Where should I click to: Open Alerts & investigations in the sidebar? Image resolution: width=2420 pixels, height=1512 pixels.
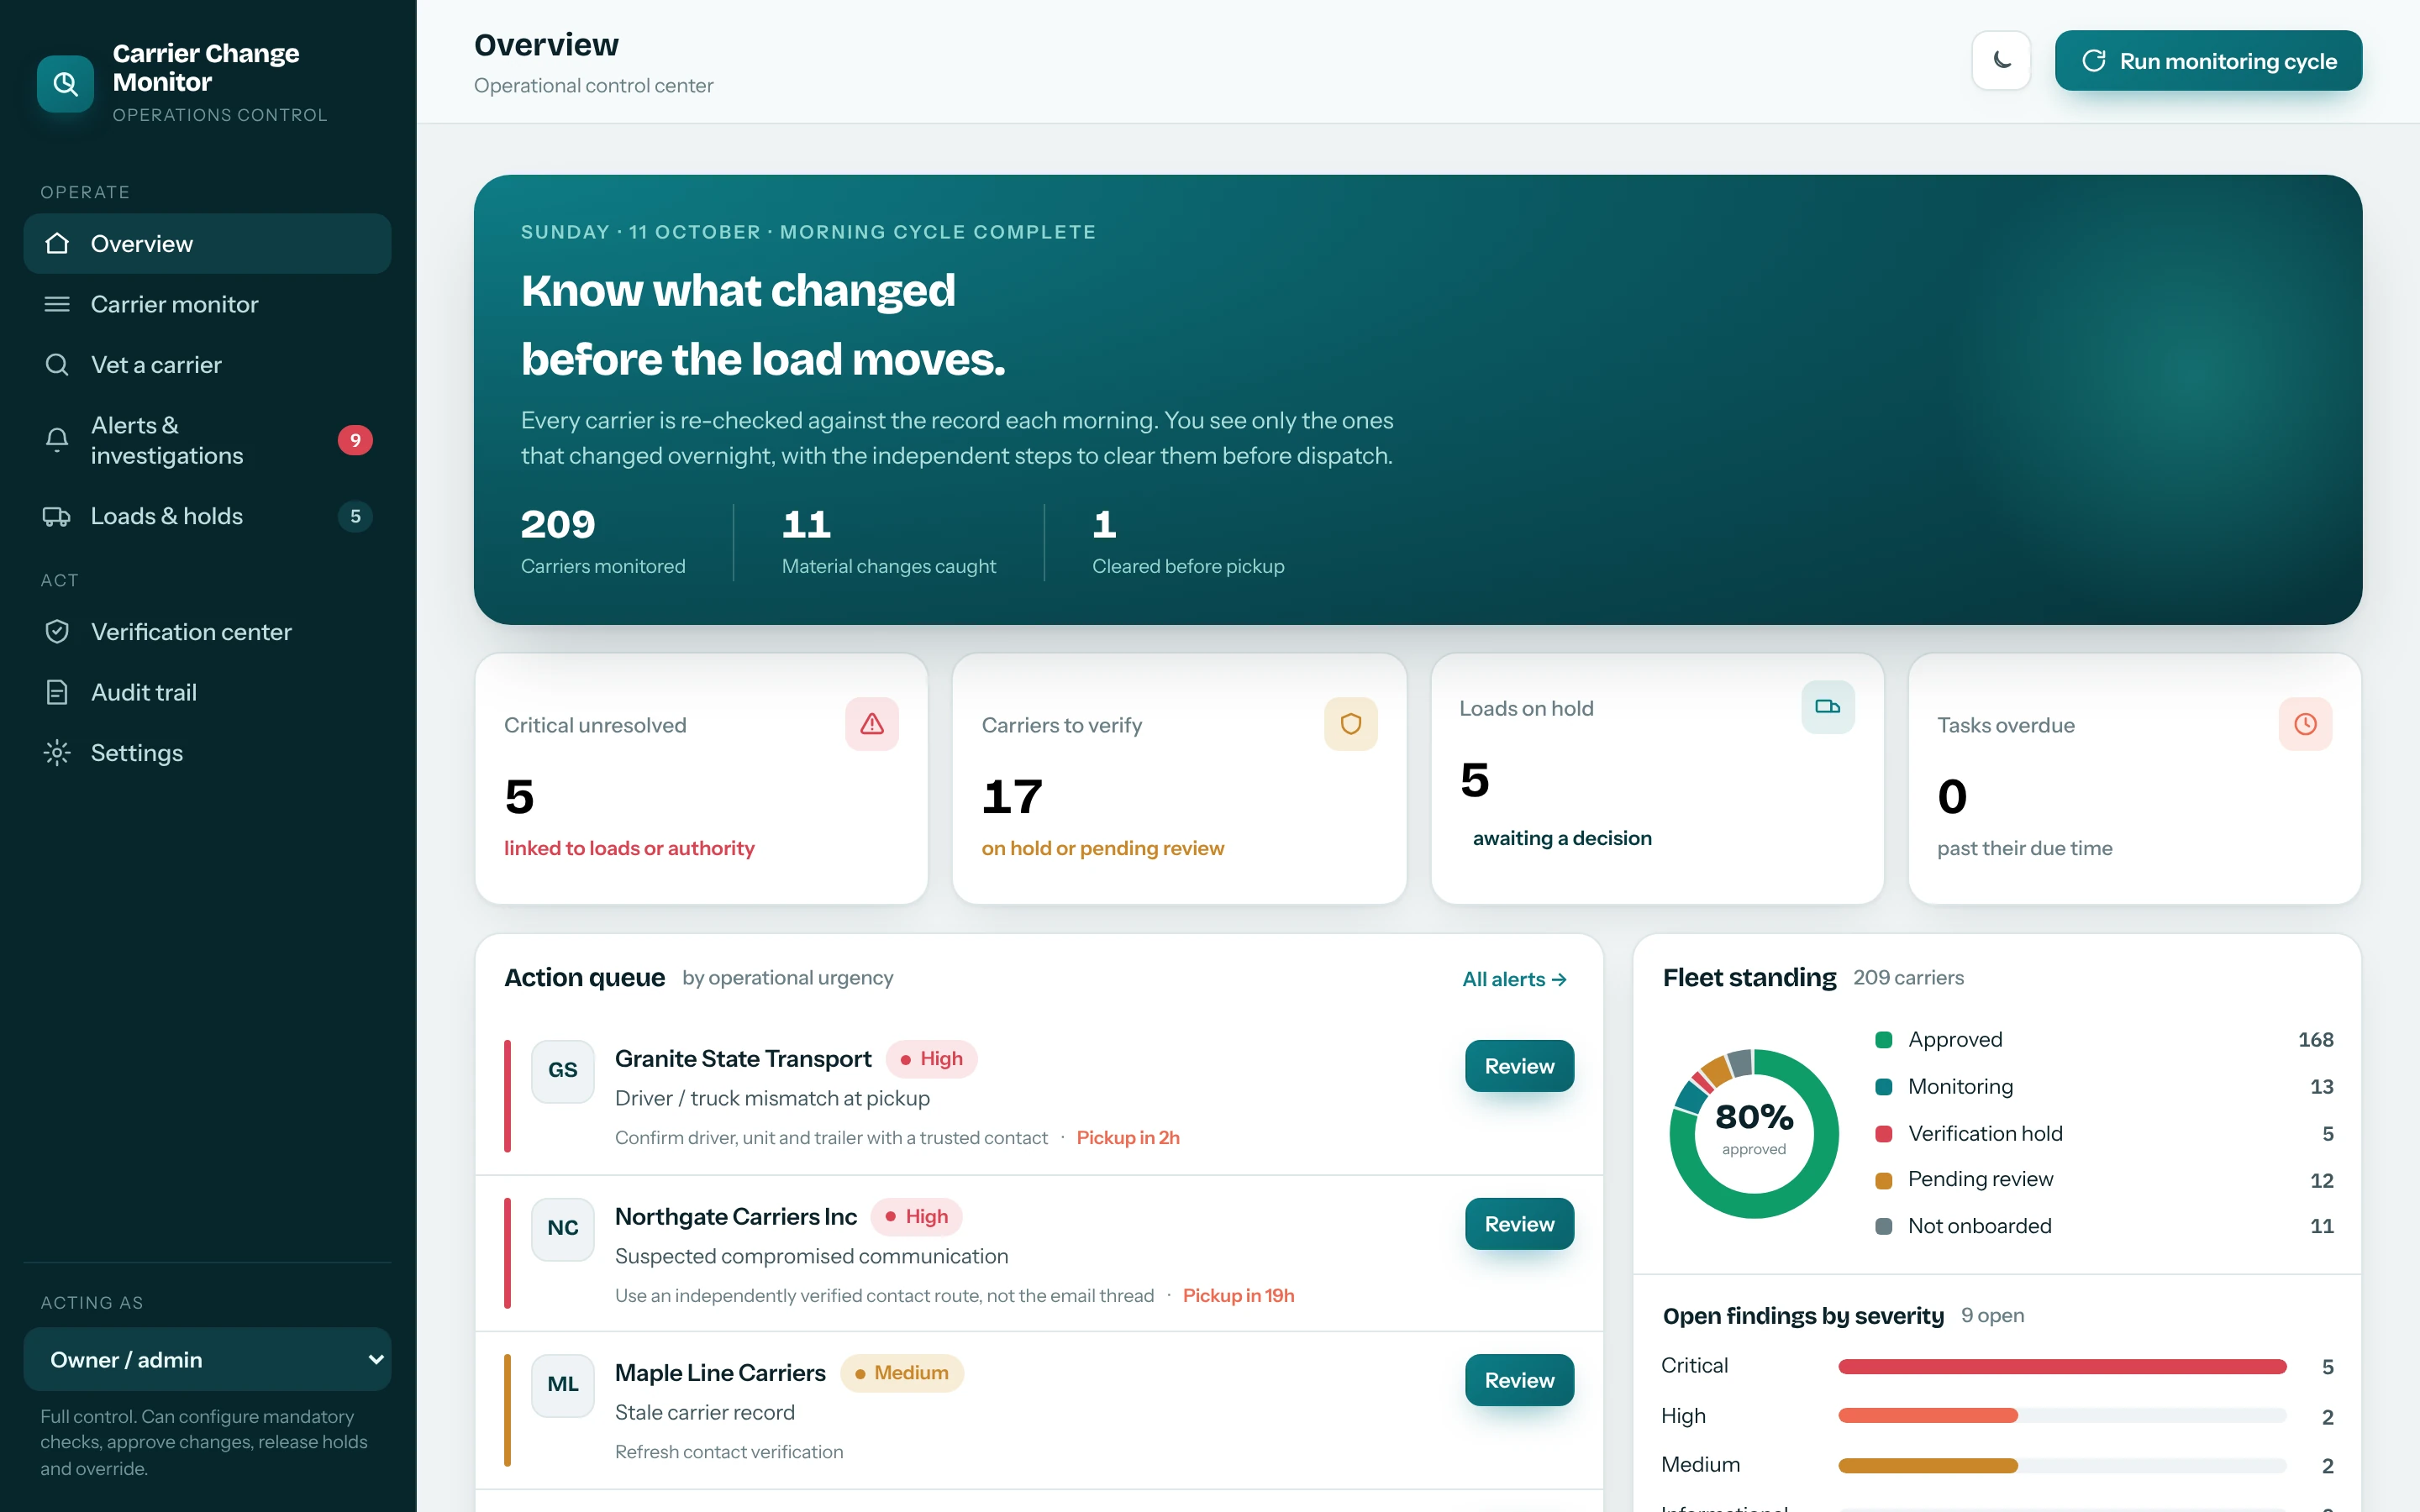207,440
